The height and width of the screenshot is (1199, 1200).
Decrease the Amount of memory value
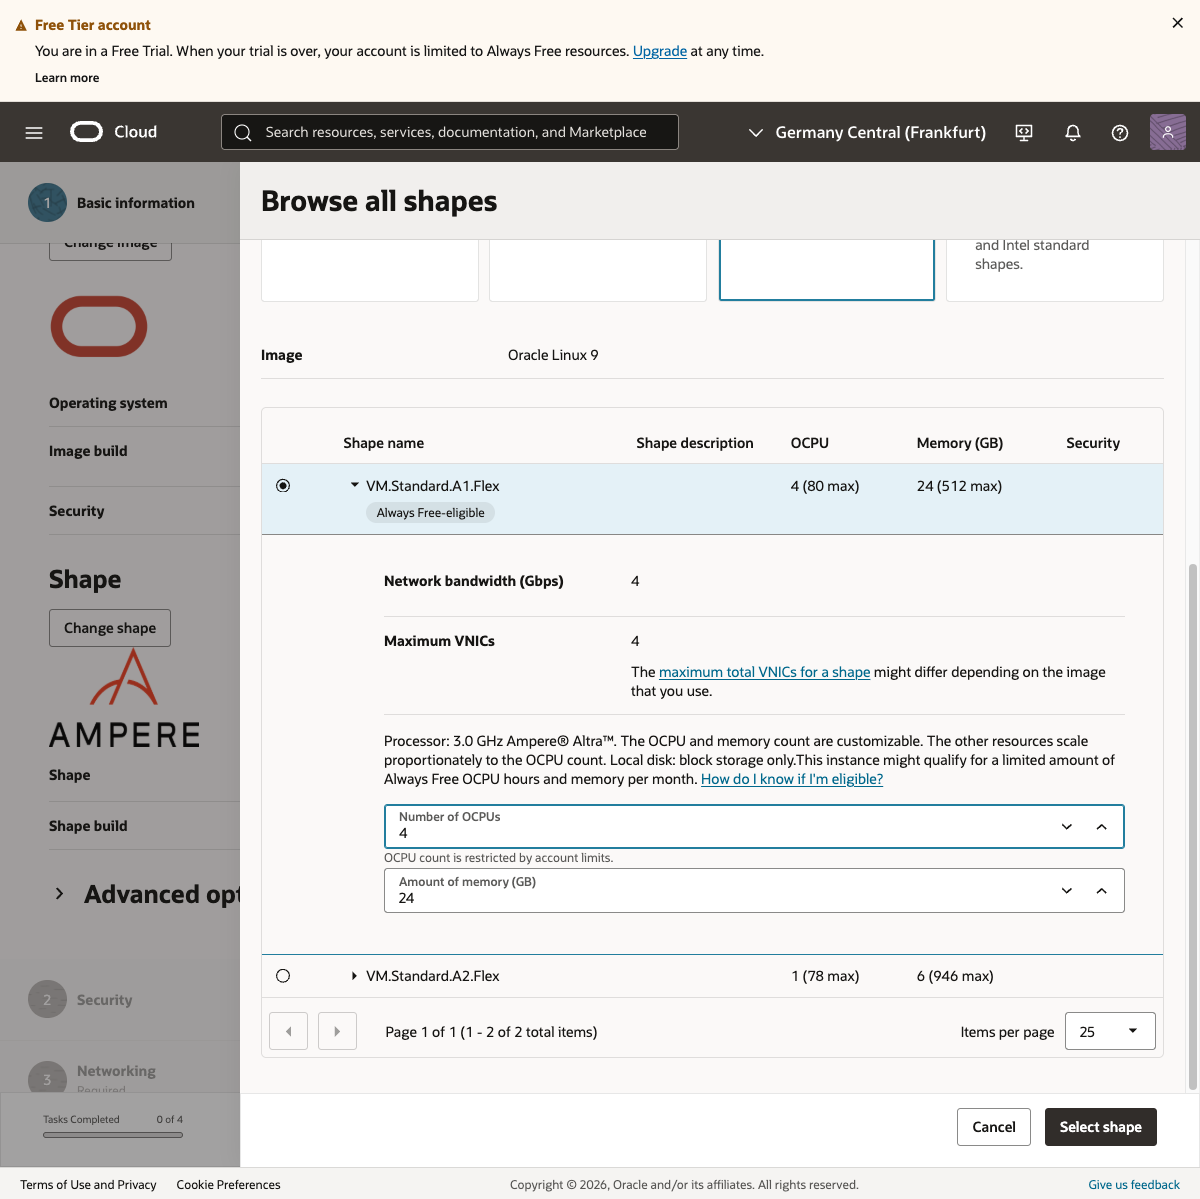coord(1067,891)
